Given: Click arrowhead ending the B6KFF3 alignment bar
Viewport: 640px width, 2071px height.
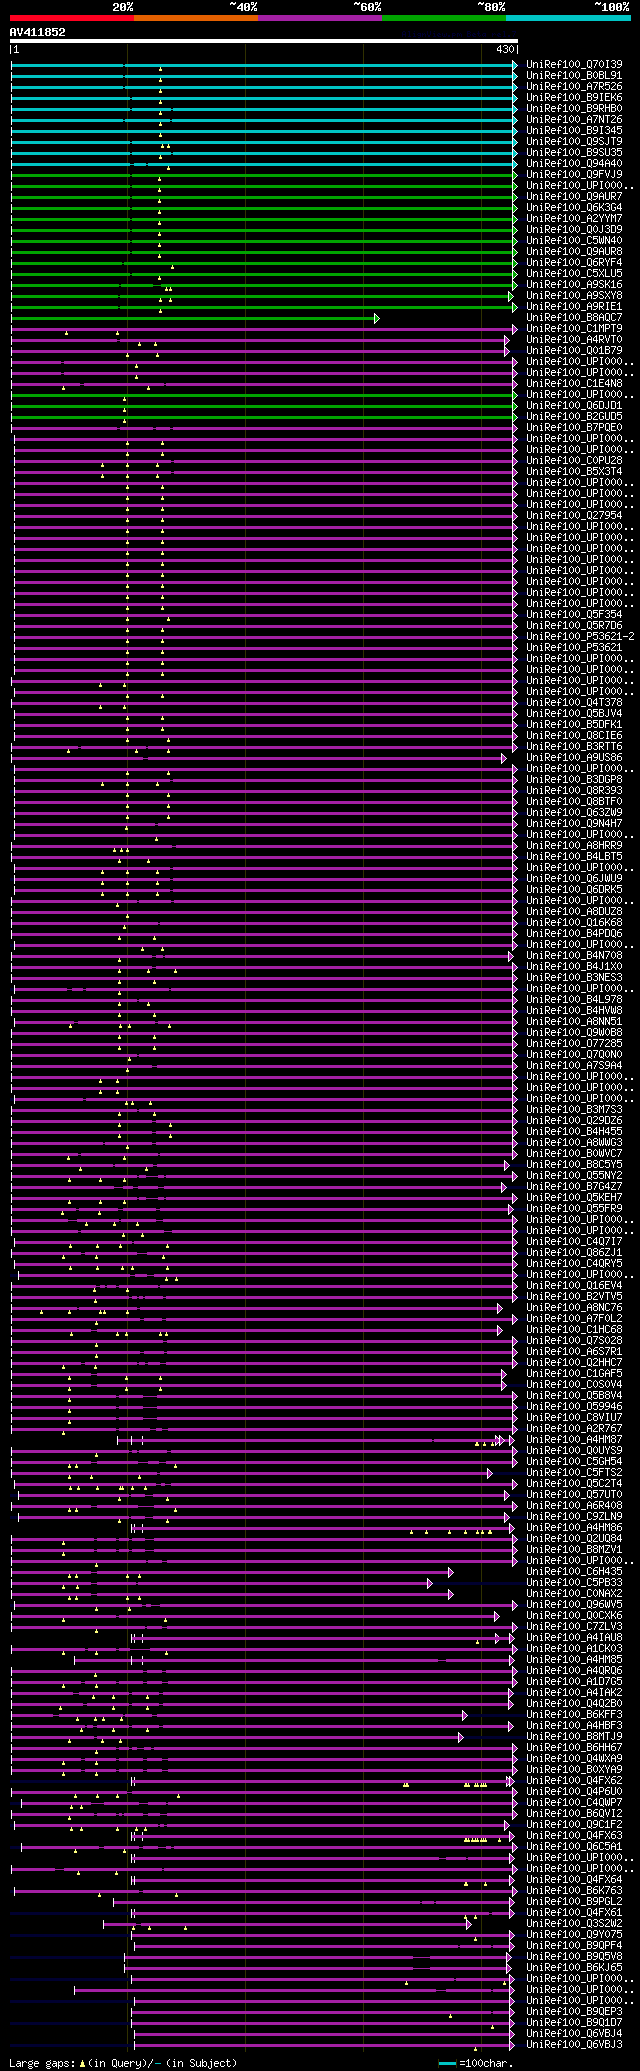Looking at the screenshot, I should tap(465, 1715).
